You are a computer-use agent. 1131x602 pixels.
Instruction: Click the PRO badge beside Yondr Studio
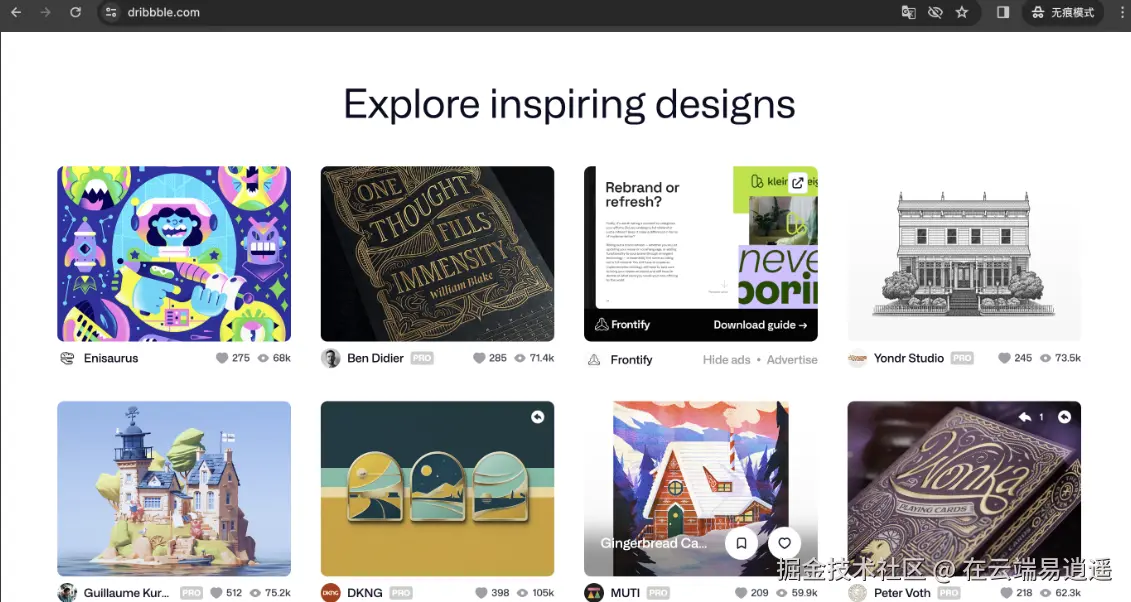tap(962, 358)
